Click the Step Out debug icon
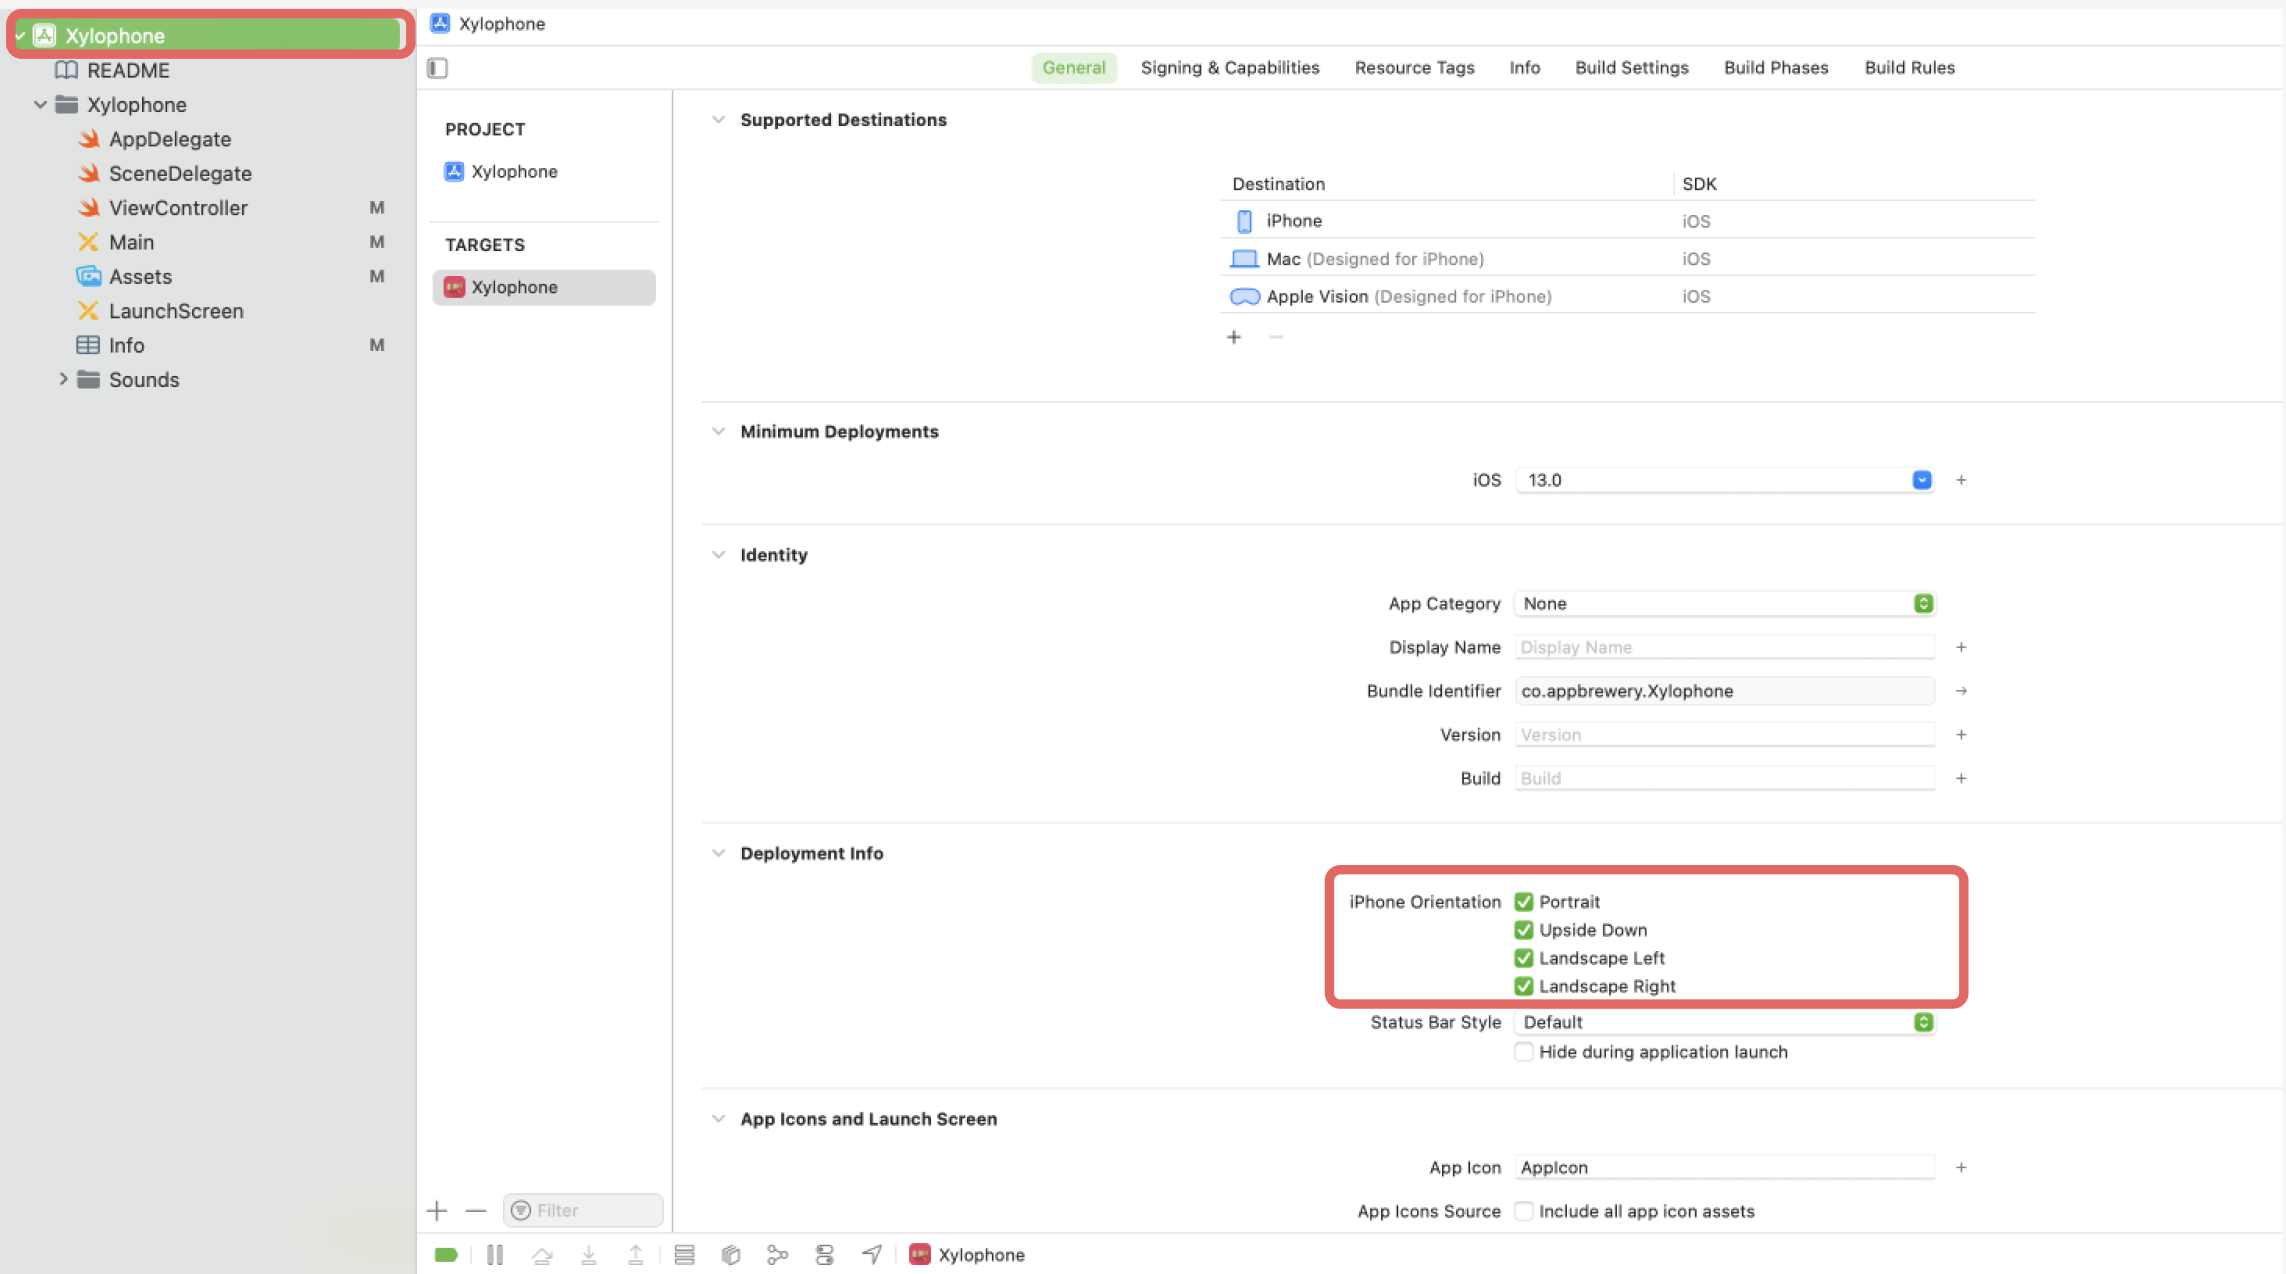This screenshot has height=1274, width=2286. 636,1255
